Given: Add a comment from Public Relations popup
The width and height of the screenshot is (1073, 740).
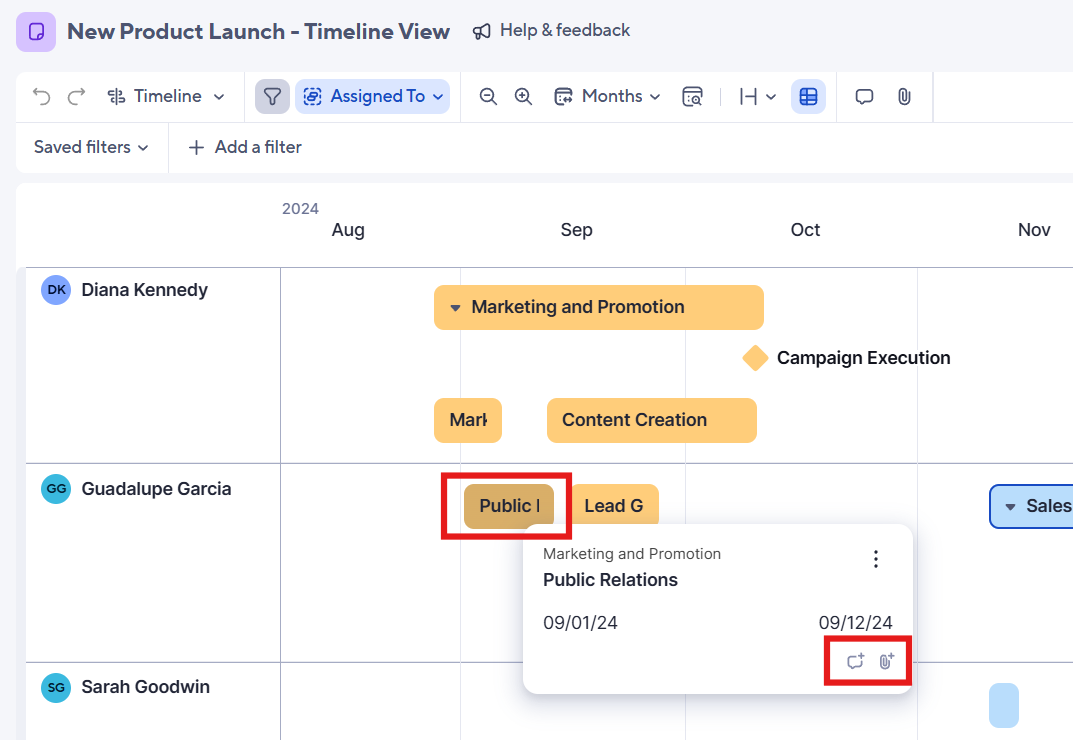Looking at the screenshot, I should (x=855, y=661).
